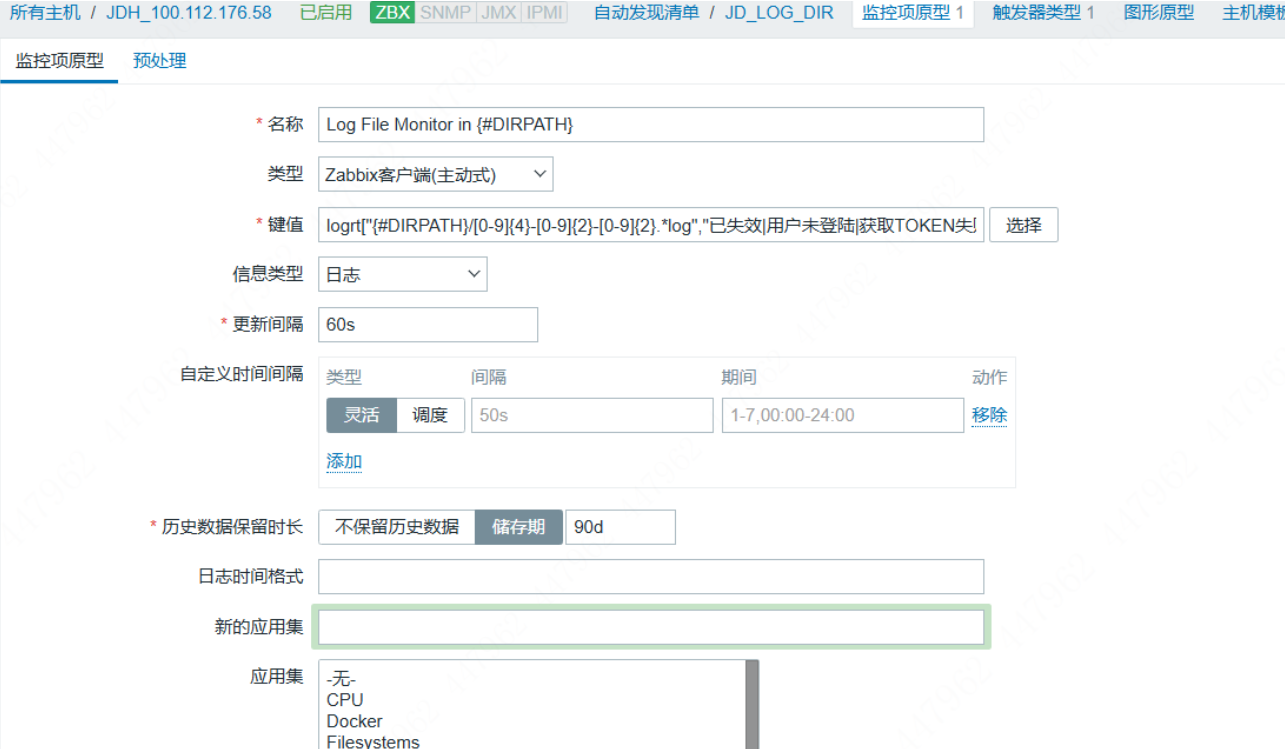Viewport: 1285px width, 749px height.
Task: Click the ZBX availability badge
Action: [392, 13]
